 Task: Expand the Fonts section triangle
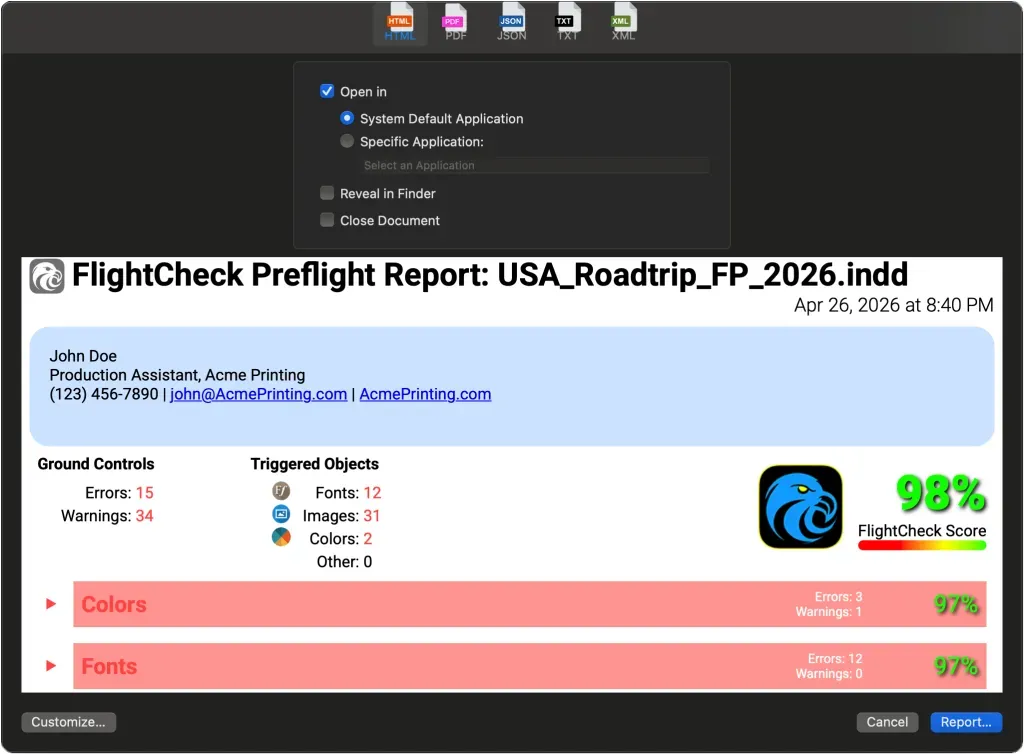coord(51,666)
